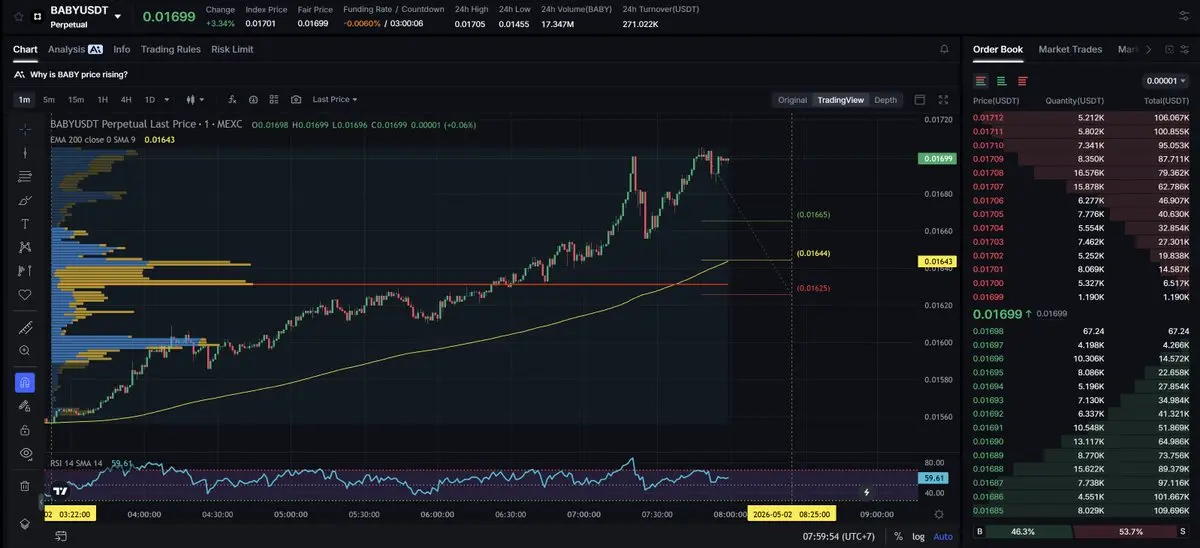Open object tree layers icon
1200x548 pixels.
pos(25,523)
